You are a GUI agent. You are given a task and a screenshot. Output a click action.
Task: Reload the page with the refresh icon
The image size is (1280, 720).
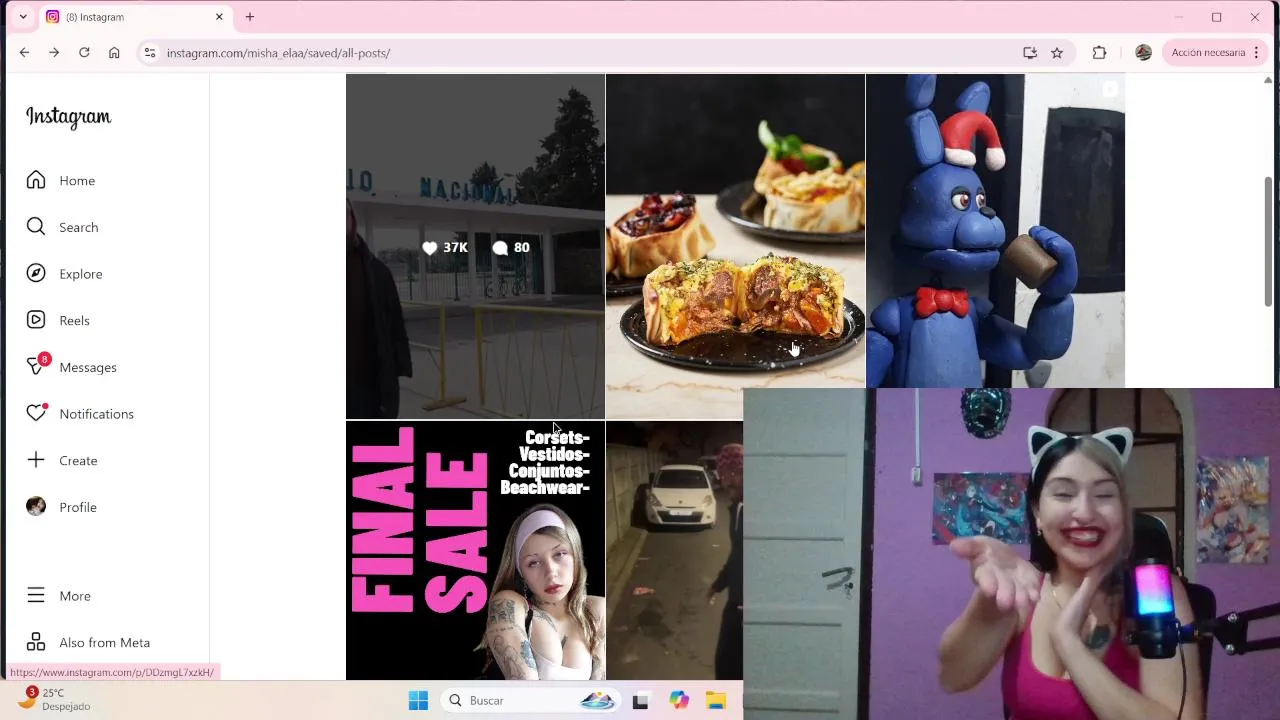(84, 53)
